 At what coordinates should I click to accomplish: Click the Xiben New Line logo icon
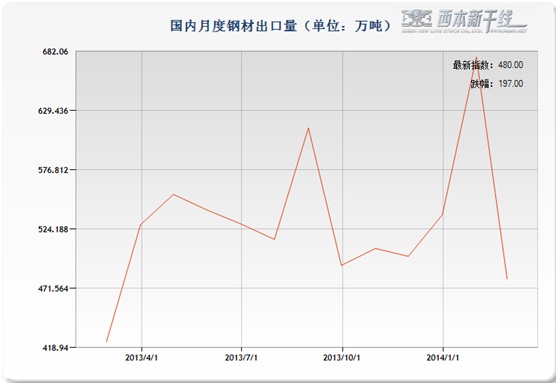tap(416, 19)
